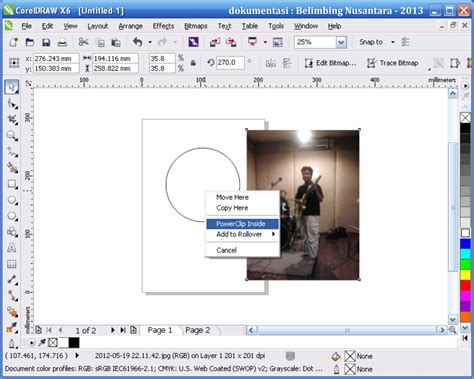This screenshot has width=474, height=379.
Task: Click the Paste icon in toolbar
Action: pyautogui.click(x=116, y=42)
